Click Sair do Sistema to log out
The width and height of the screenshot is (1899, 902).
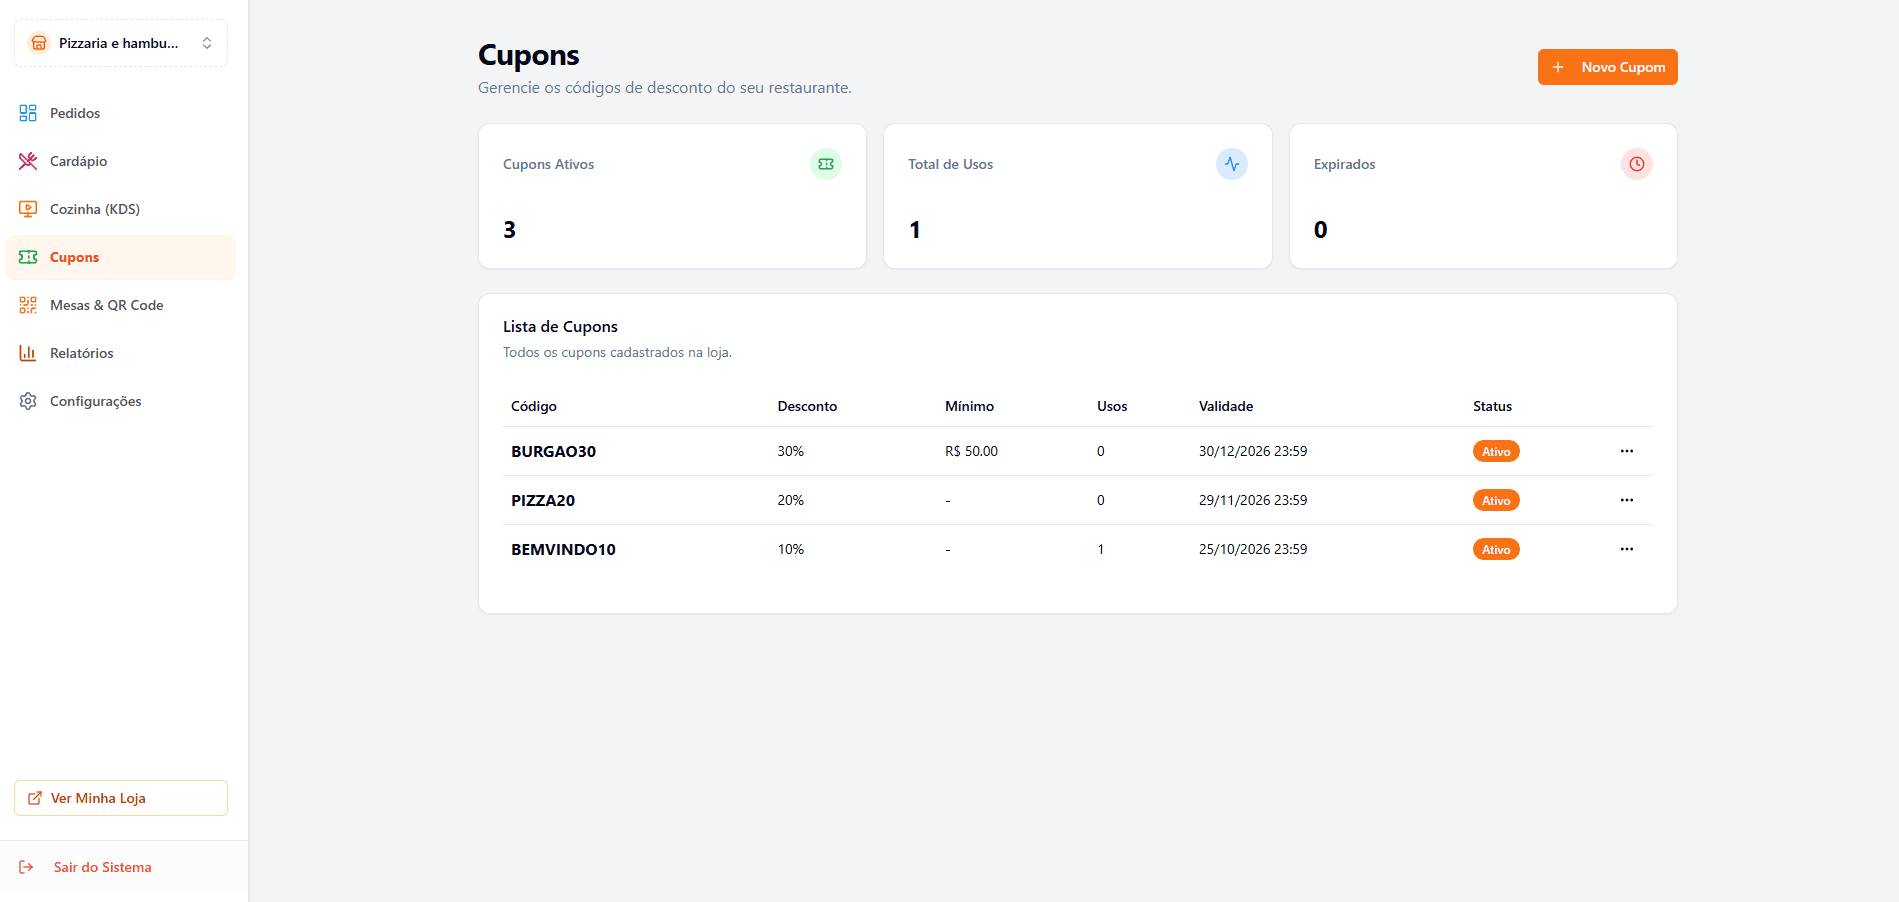tap(102, 867)
